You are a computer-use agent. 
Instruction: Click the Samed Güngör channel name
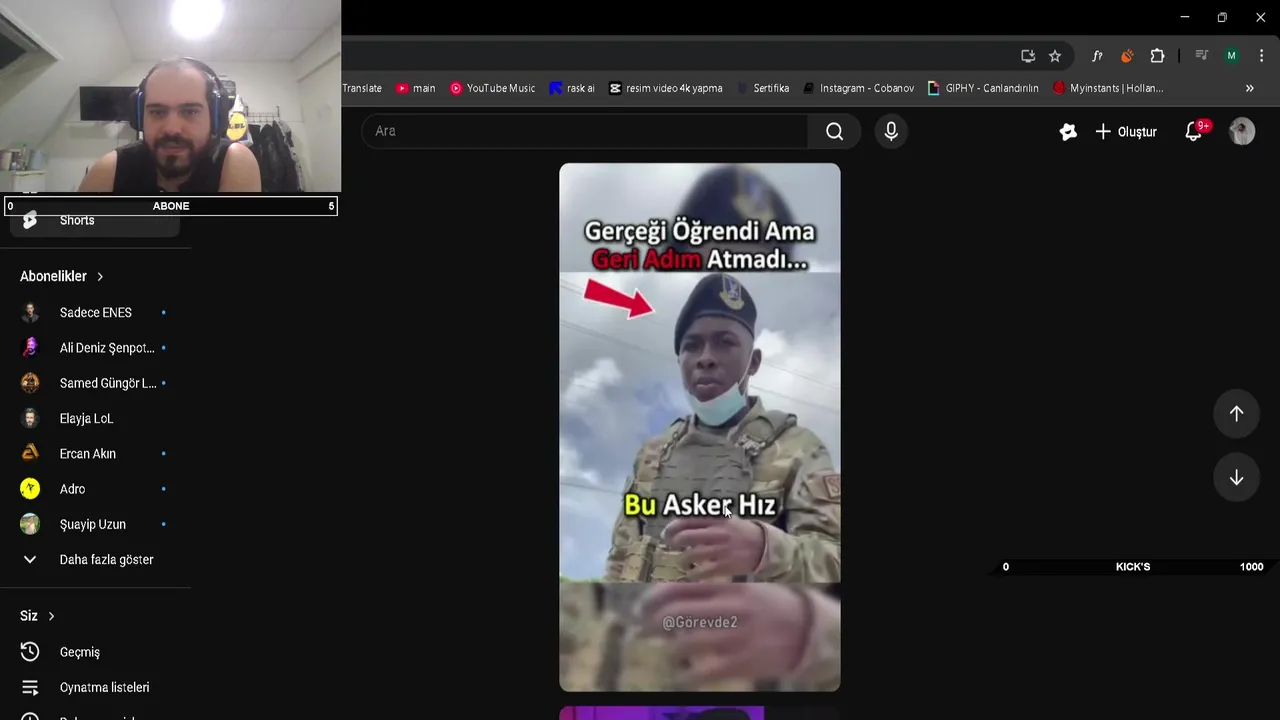[108, 383]
